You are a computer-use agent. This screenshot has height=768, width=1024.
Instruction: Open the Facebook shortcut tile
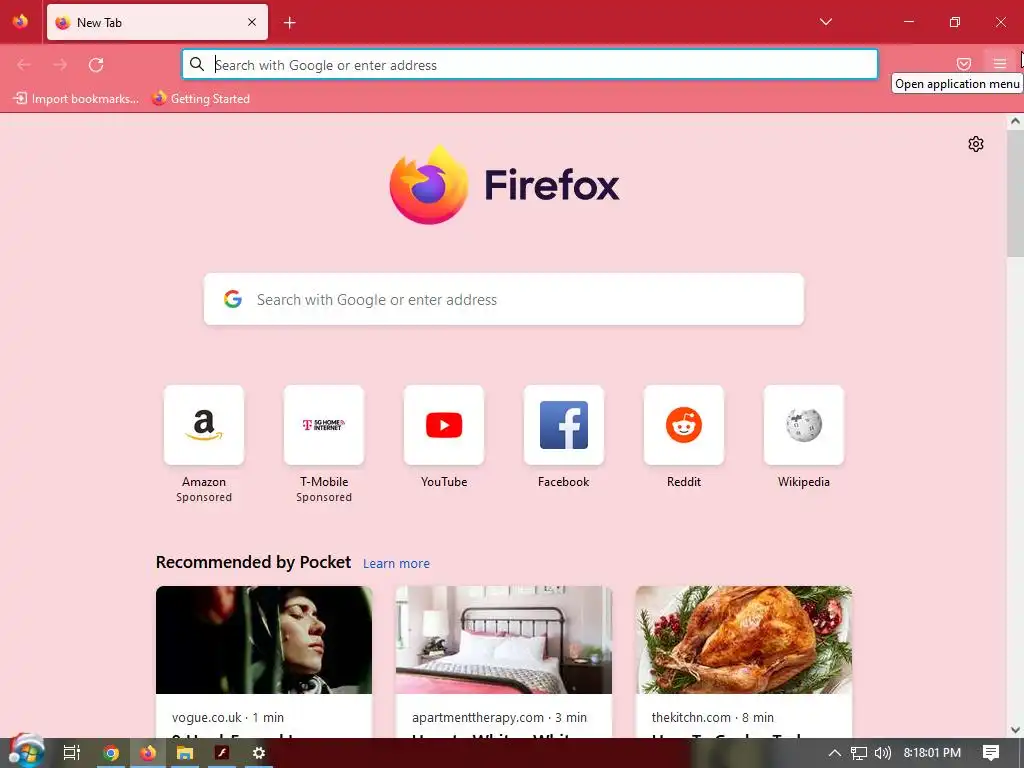tap(564, 425)
